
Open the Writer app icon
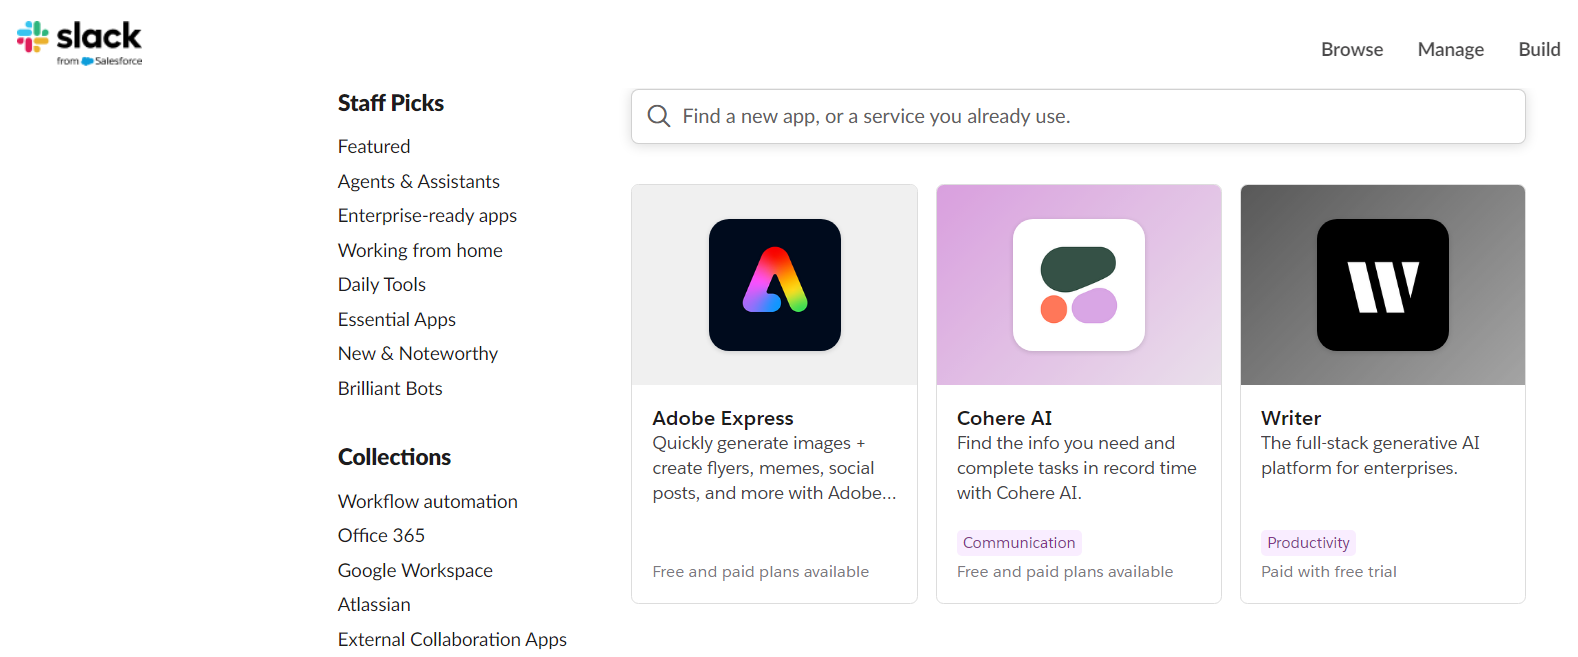click(x=1382, y=285)
